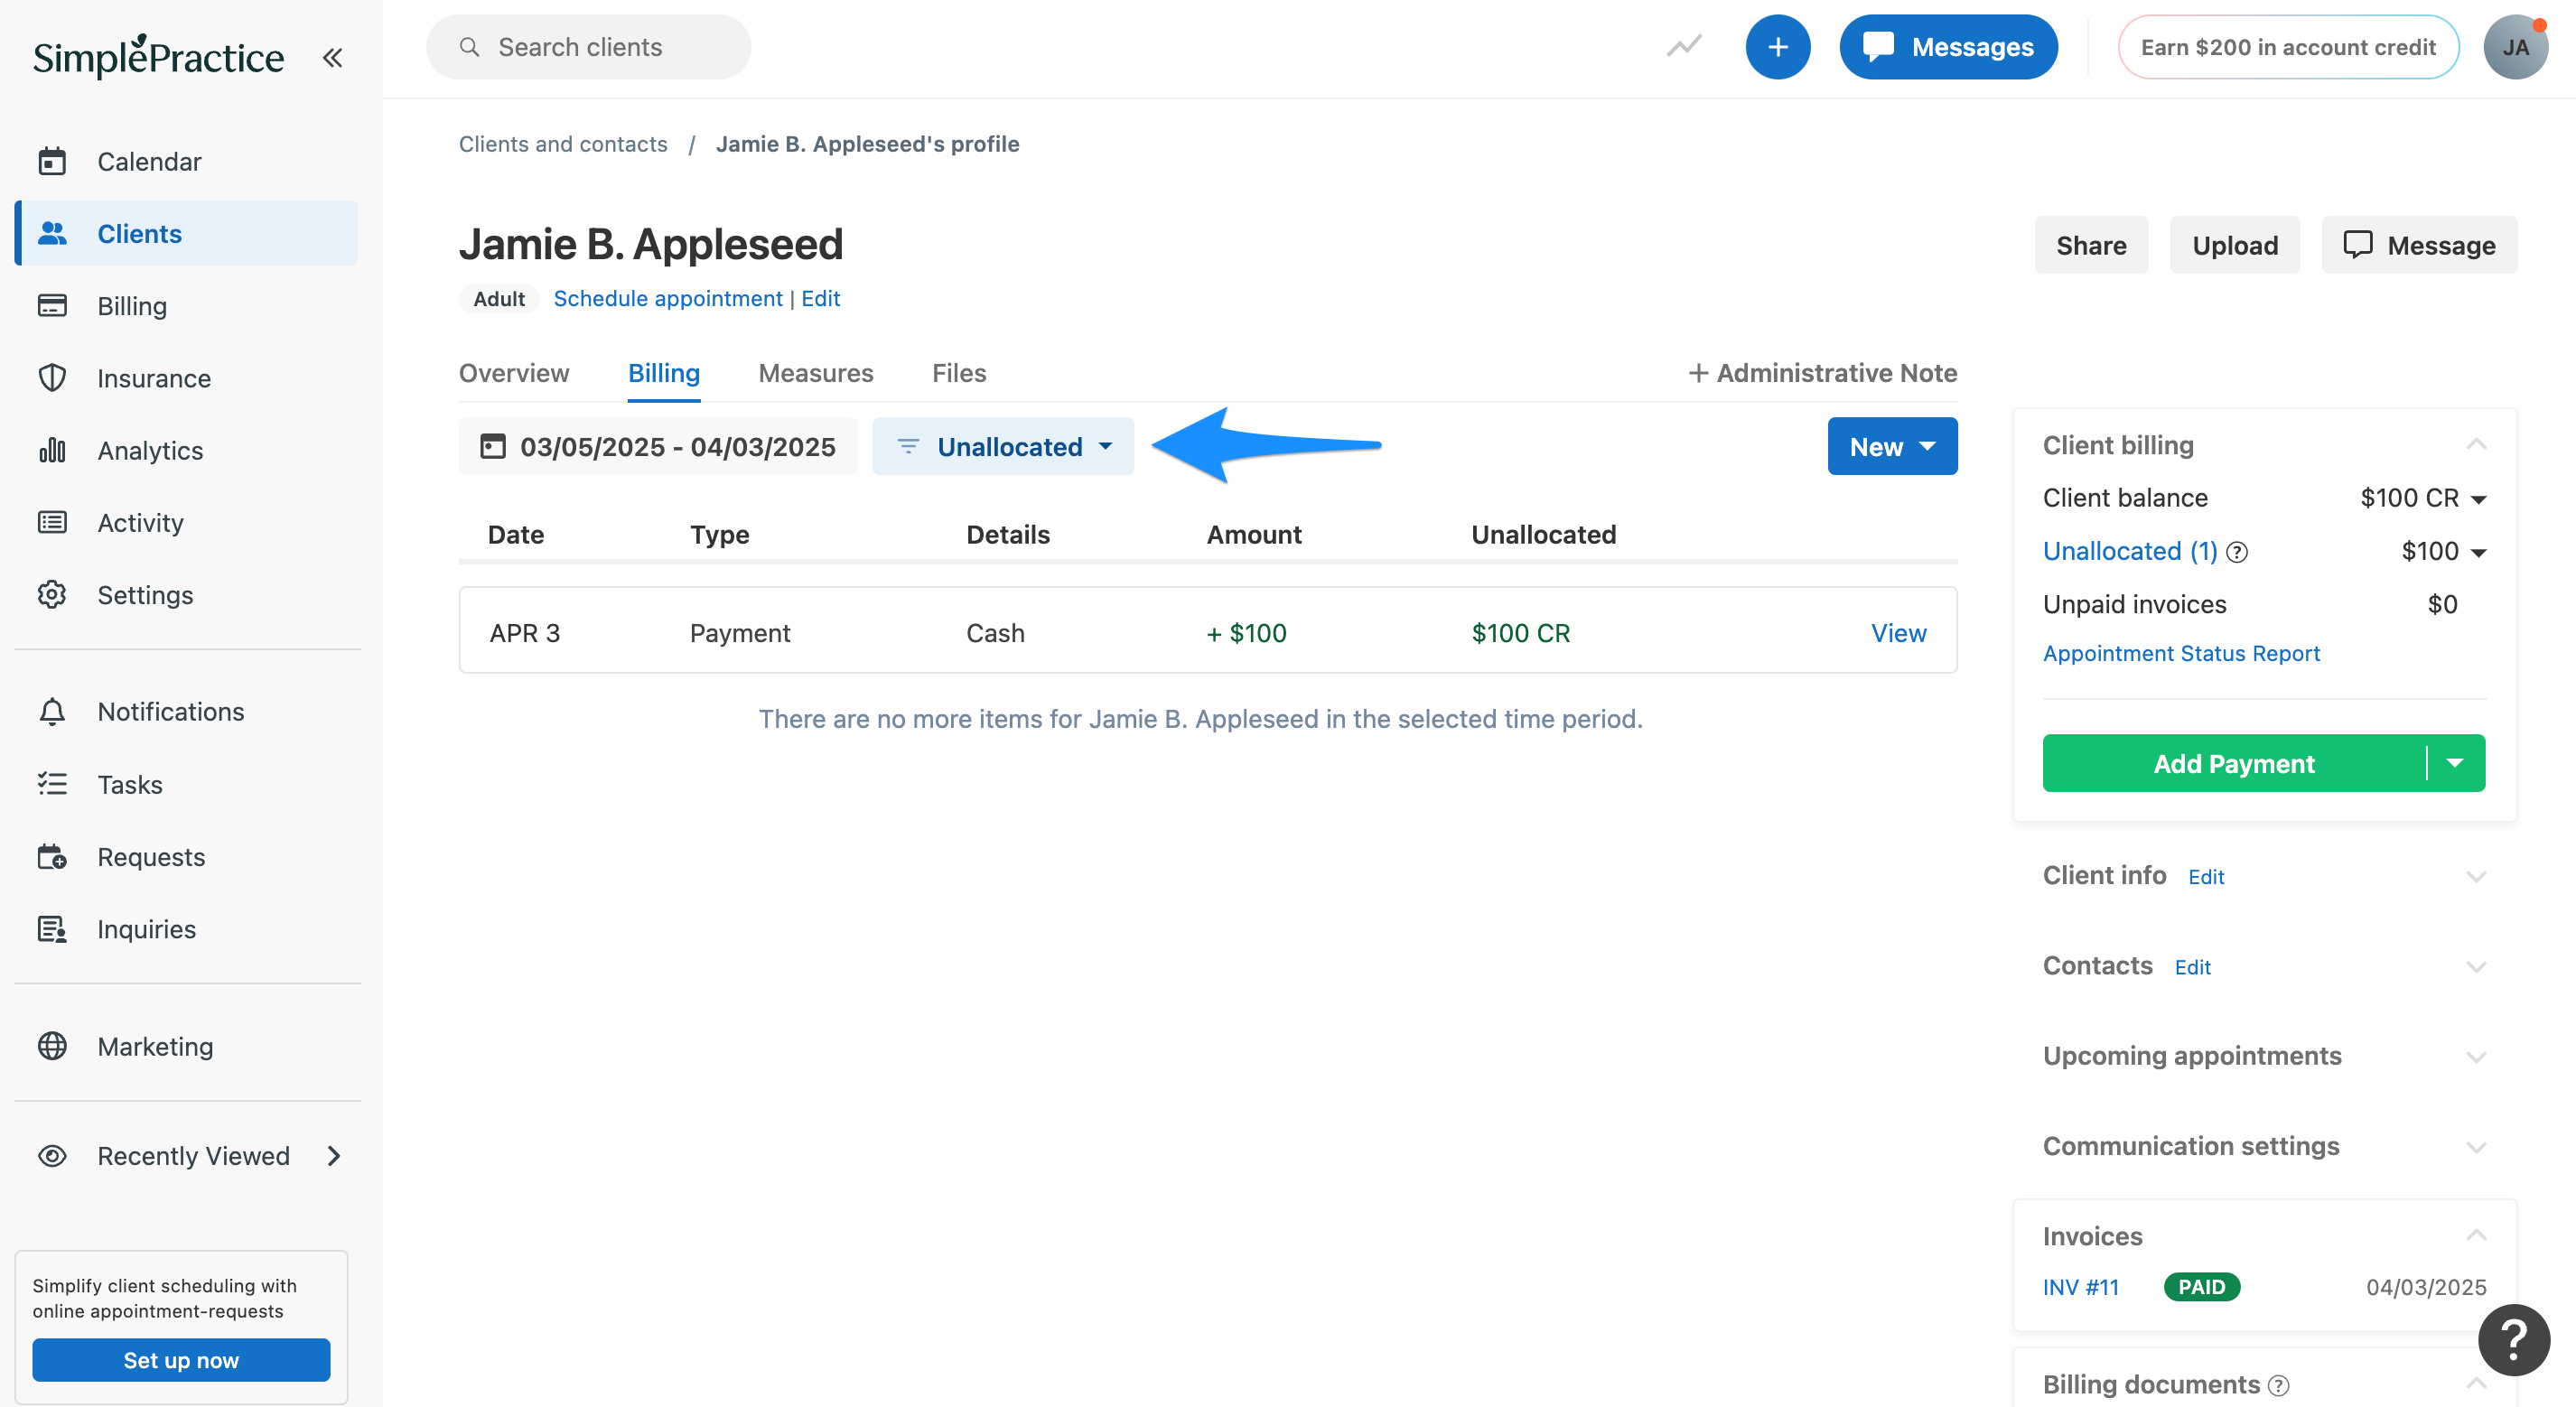Click Edit next to Contacts
Viewport: 2576px width, 1407px height.
coord(2192,967)
